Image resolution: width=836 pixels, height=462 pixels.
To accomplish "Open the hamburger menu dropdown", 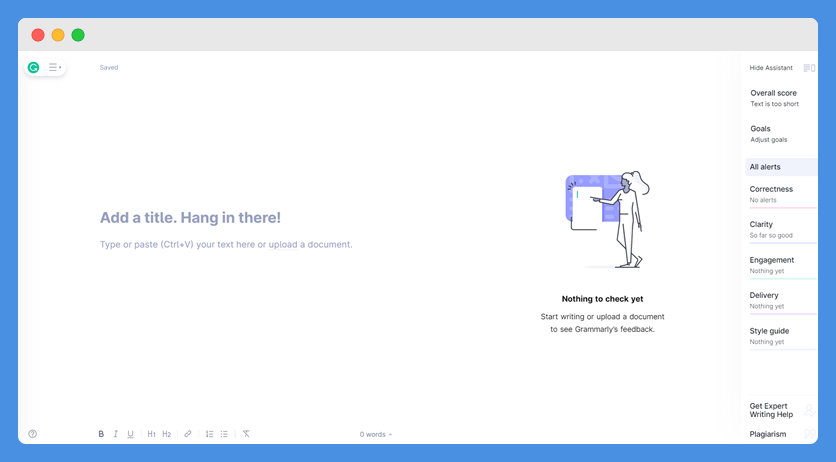I will click(54, 67).
